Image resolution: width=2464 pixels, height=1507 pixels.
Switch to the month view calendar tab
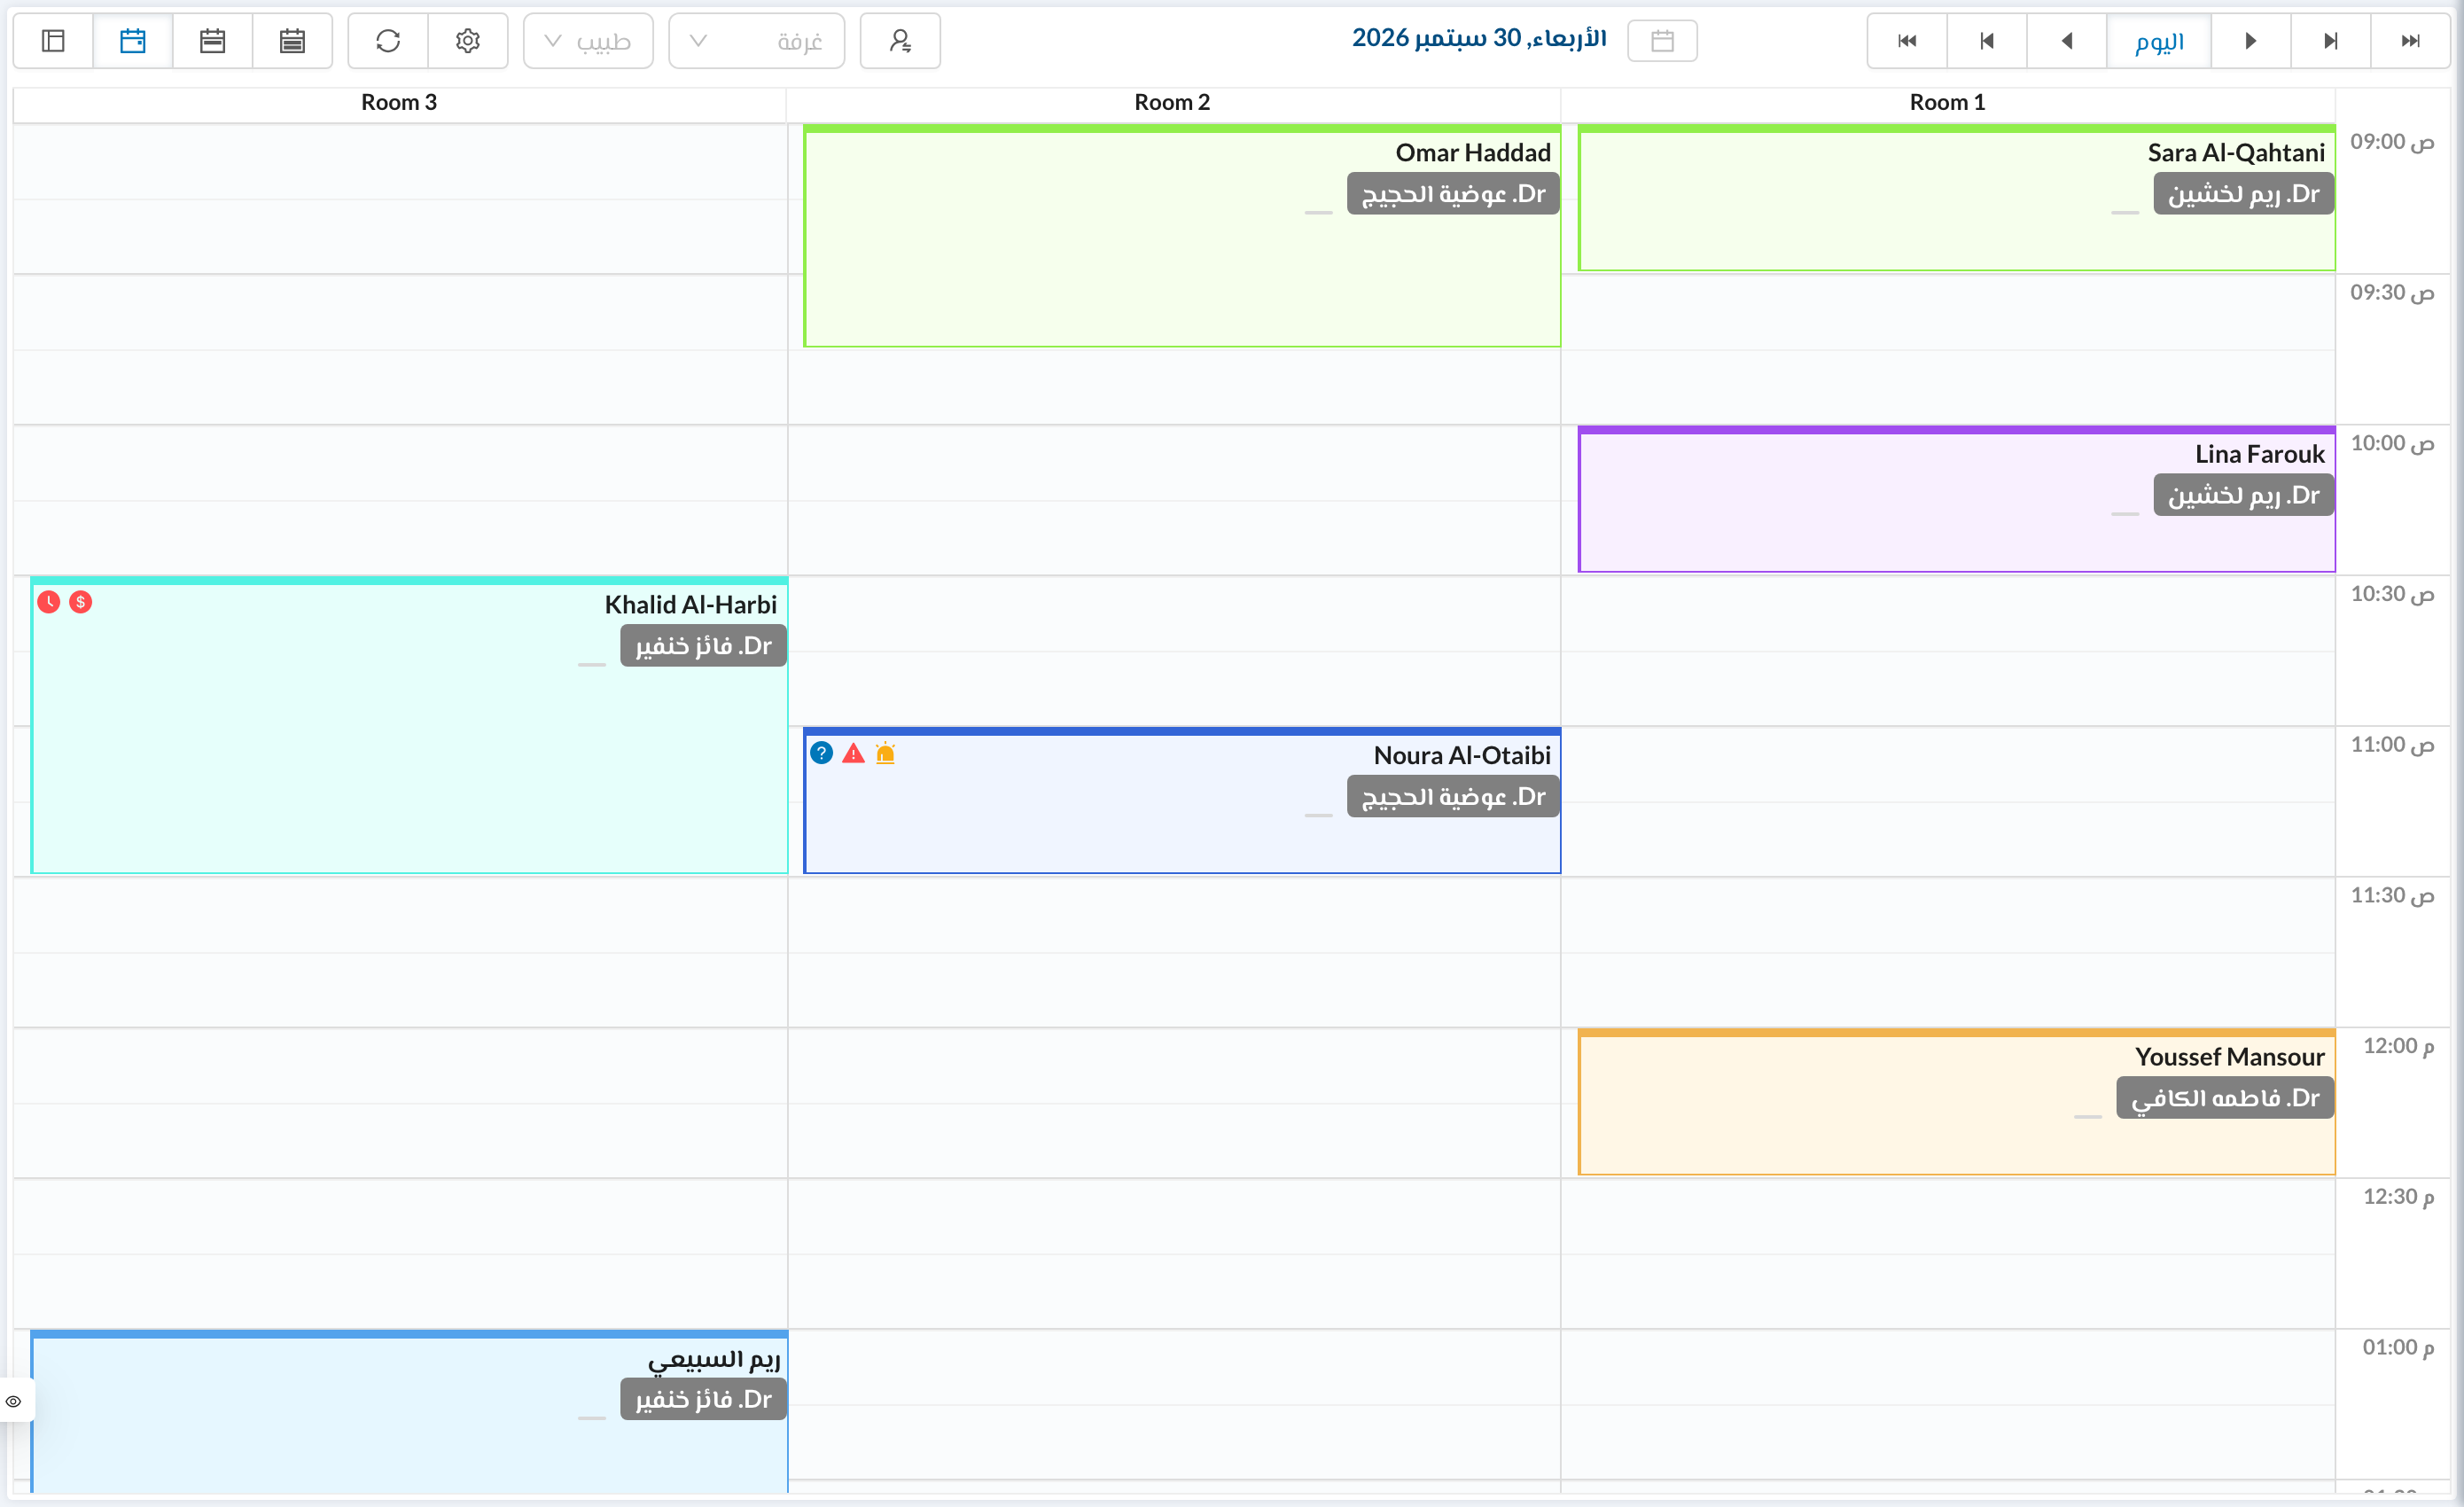[x=292, y=41]
